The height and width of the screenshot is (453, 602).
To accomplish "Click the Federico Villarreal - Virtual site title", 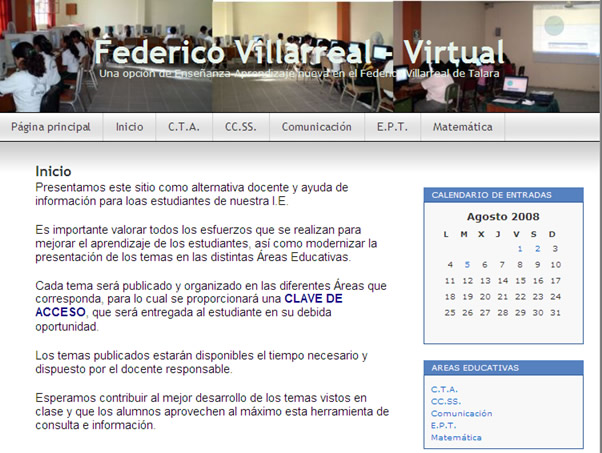I will [x=298, y=51].
